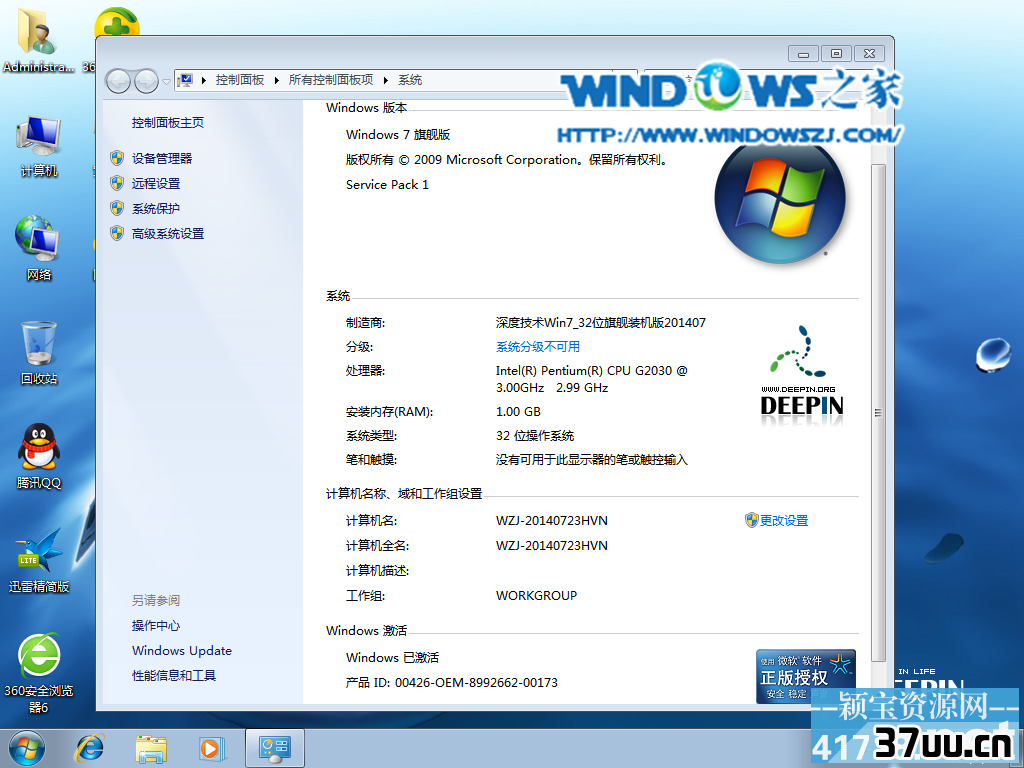Close the system window
1024x768 pixels.
869,54
